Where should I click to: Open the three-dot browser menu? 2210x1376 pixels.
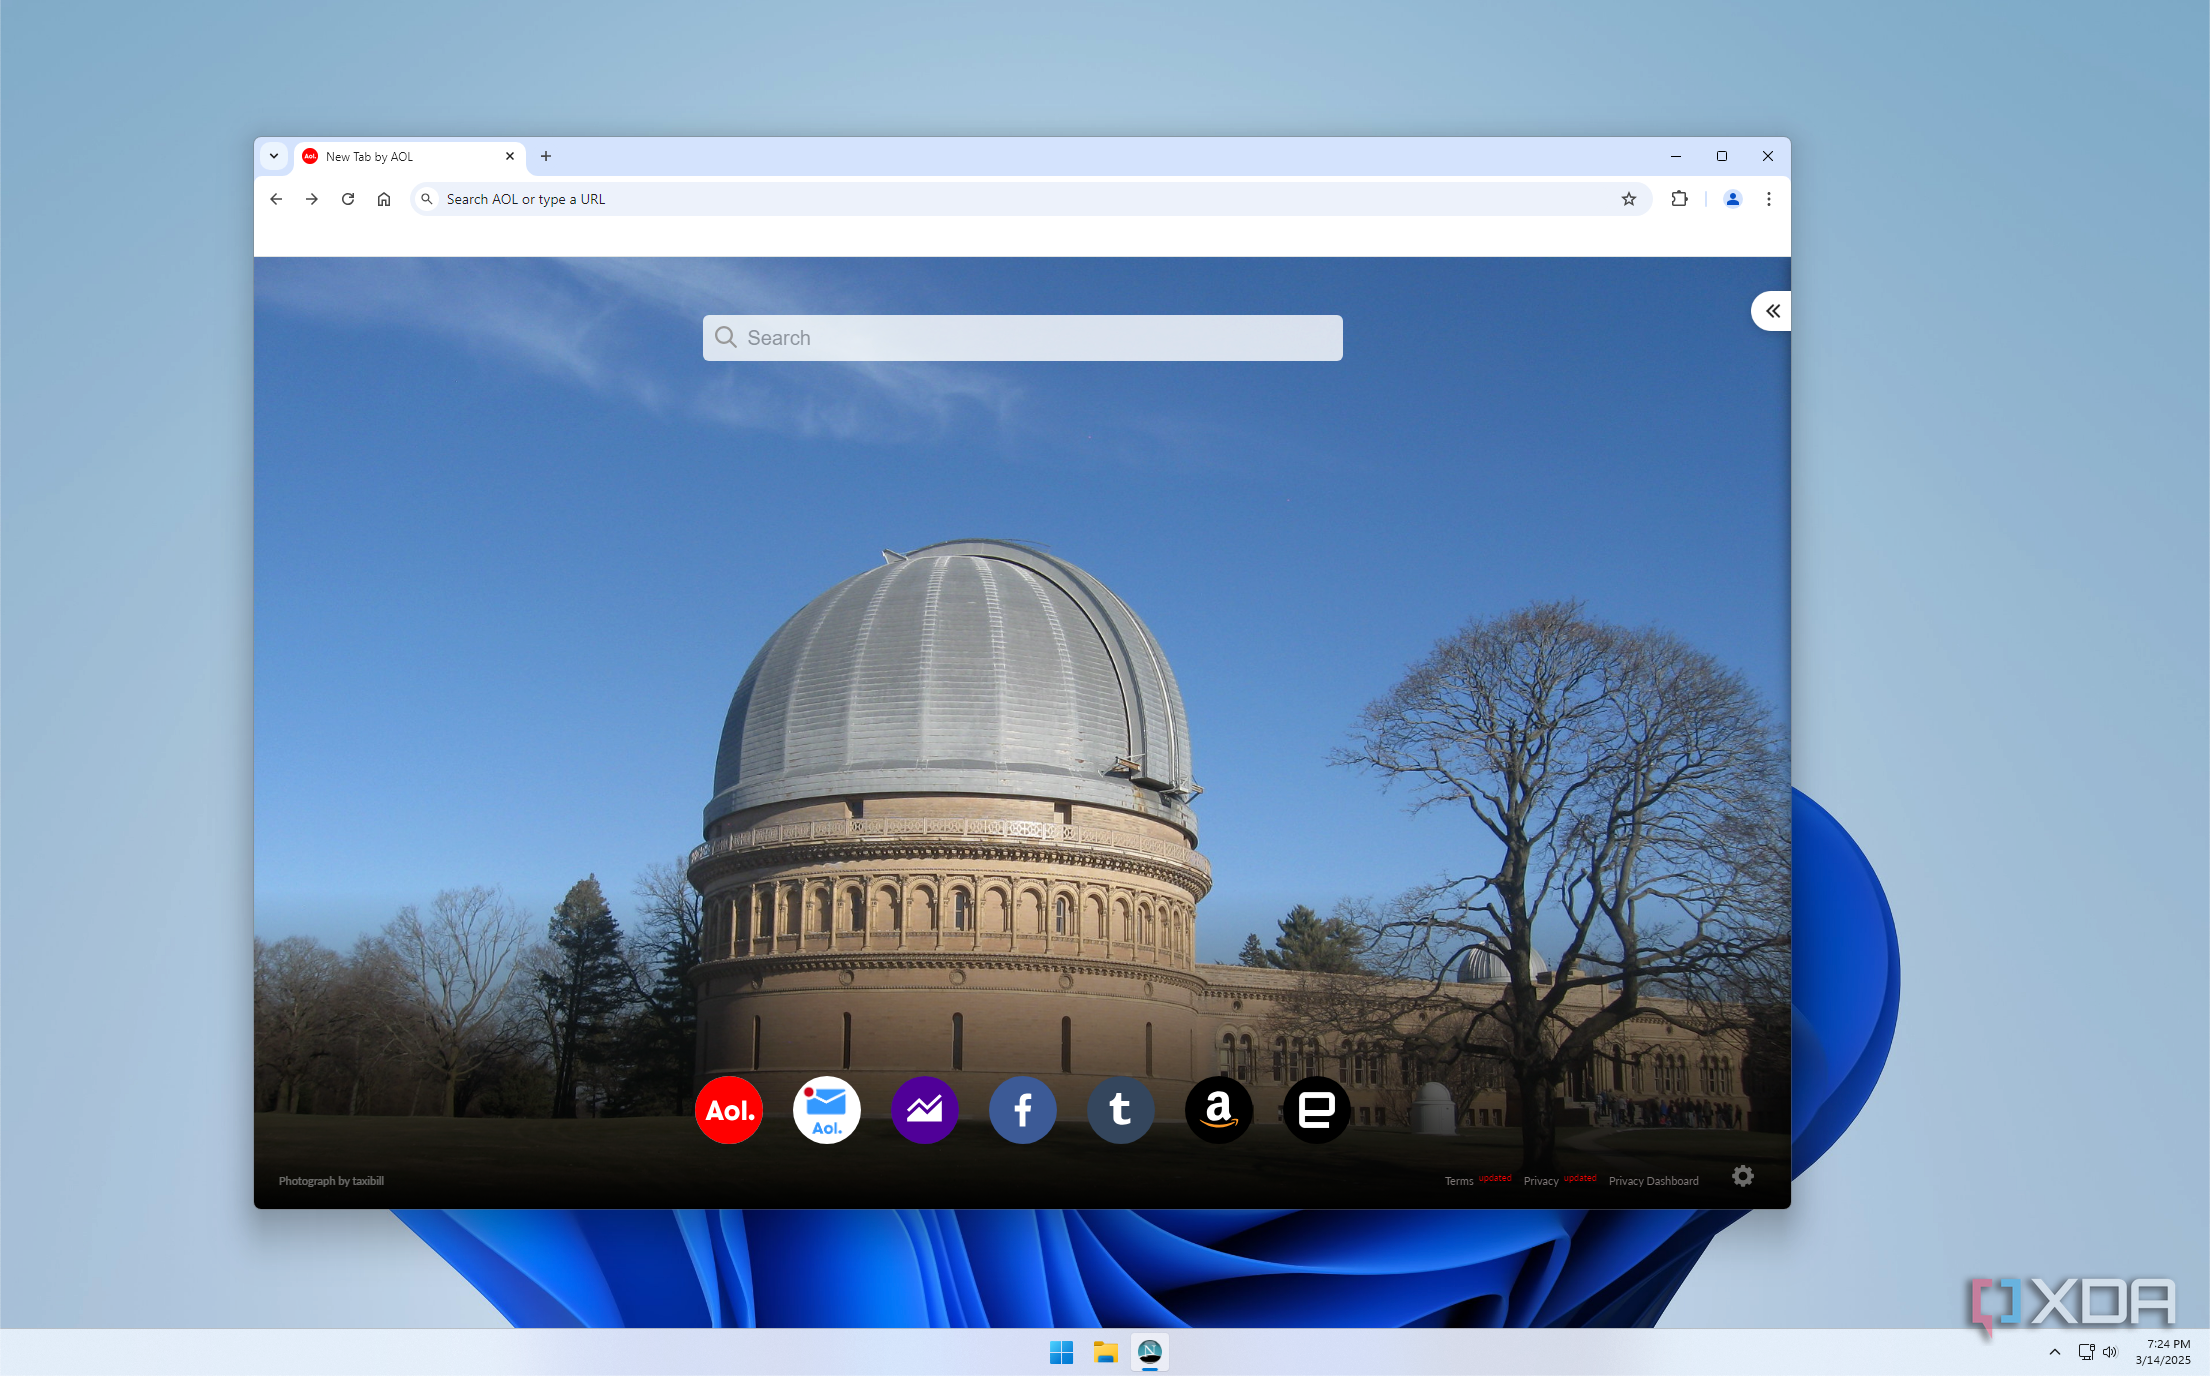[1769, 199]
